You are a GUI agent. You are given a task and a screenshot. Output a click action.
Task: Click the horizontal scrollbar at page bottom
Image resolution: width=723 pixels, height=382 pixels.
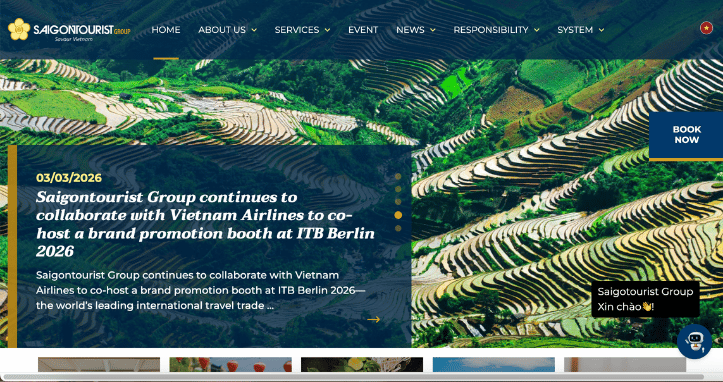coord(355,377)
